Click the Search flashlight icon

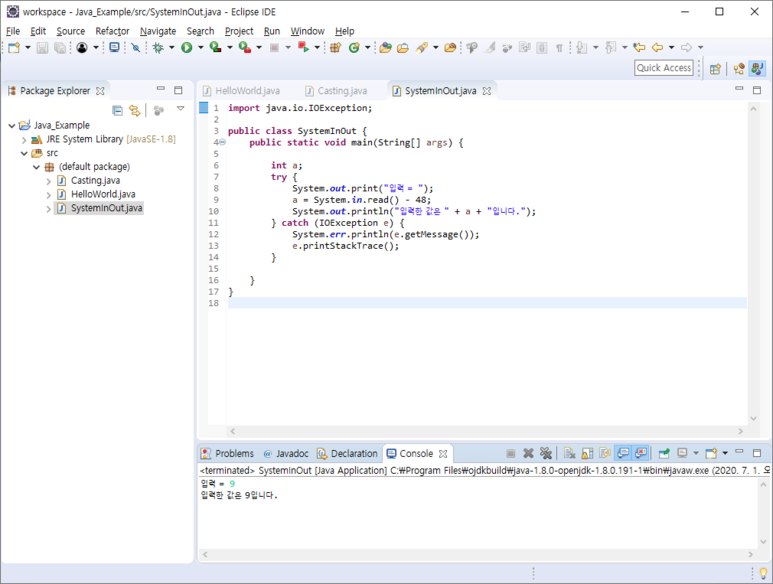[x=422, y=48]
